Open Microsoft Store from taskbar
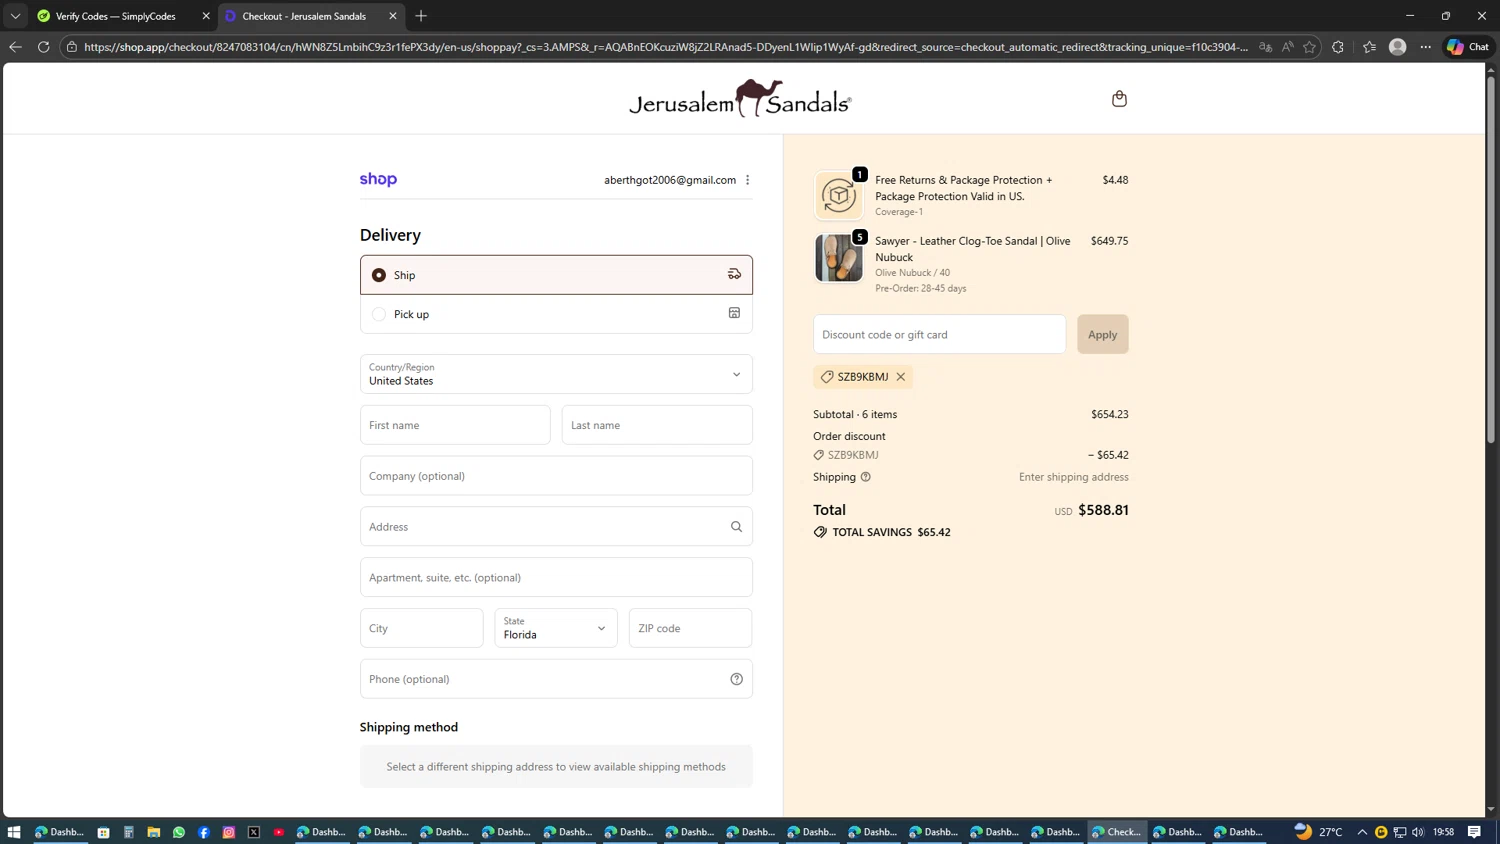The image size is (1500, 844). pos(104,832)
